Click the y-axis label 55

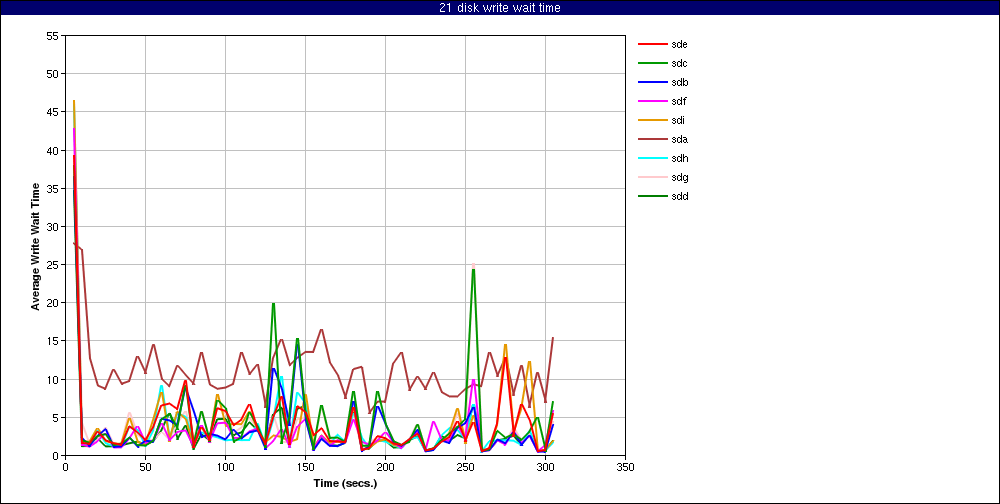(x=53, y=36)
